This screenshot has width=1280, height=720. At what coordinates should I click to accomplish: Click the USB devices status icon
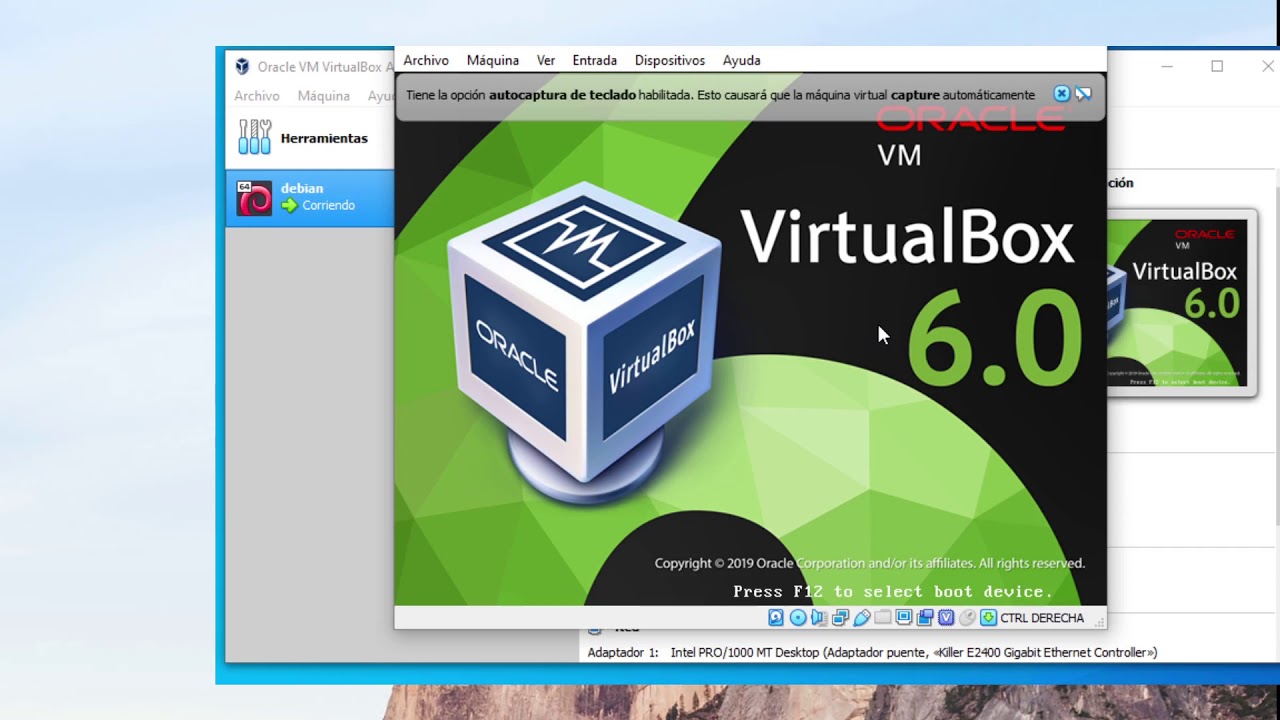coord(862,618)
